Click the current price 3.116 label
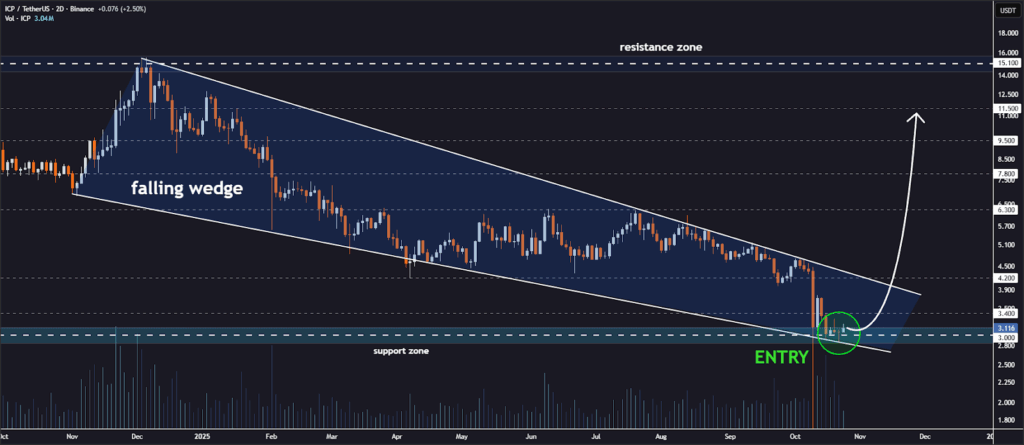The image size is (1024, 445). [1005, 327]
